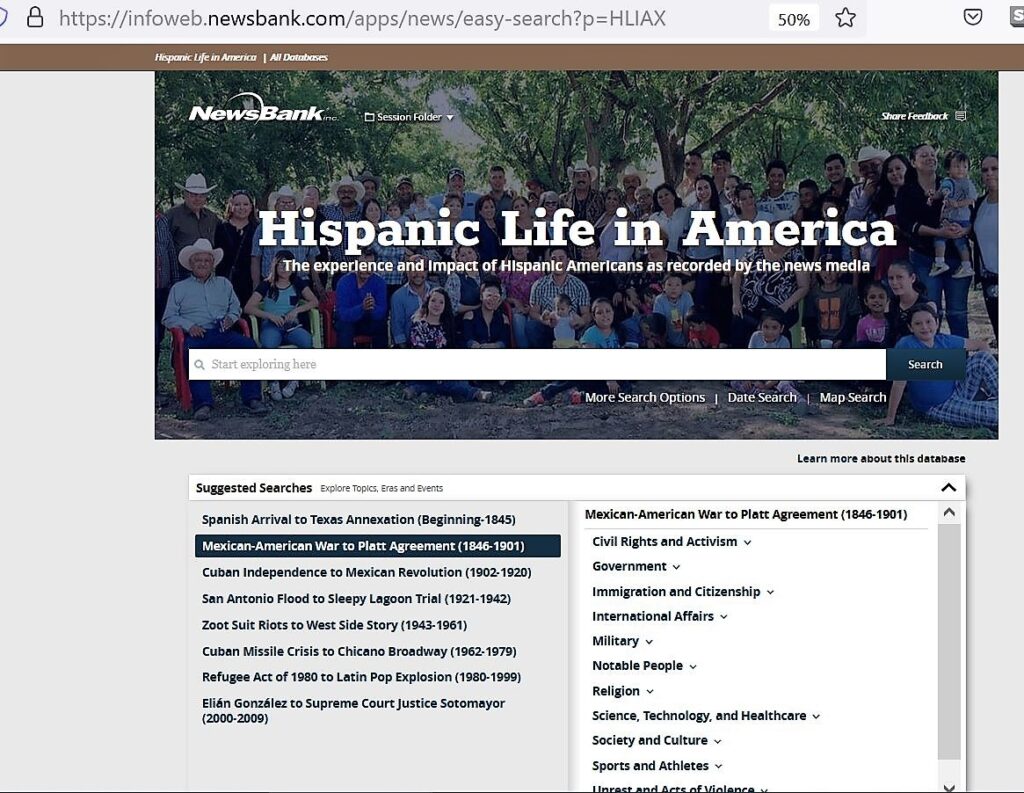Open More Search Options link

pos(644,397)
